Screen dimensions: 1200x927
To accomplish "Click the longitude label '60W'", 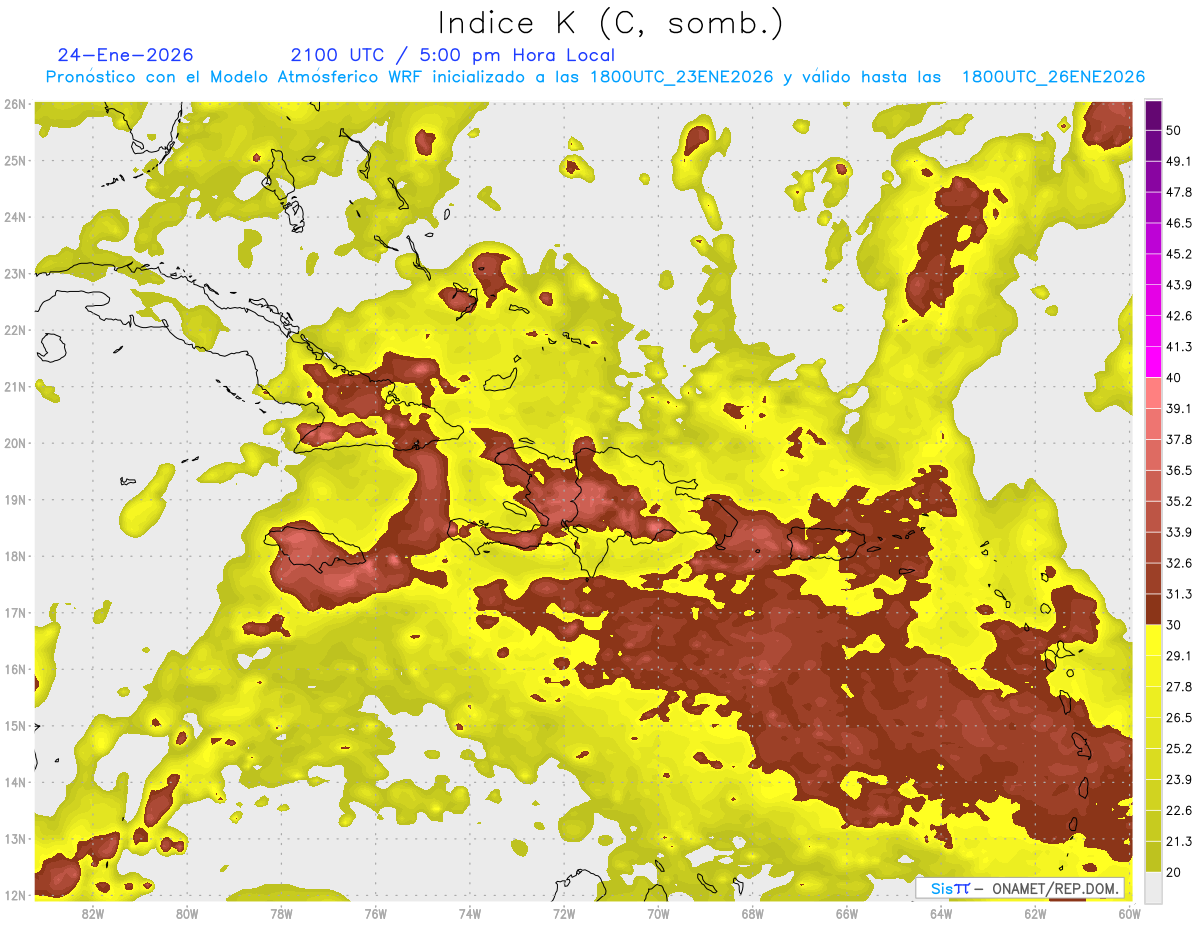I will pos(1129,913).
